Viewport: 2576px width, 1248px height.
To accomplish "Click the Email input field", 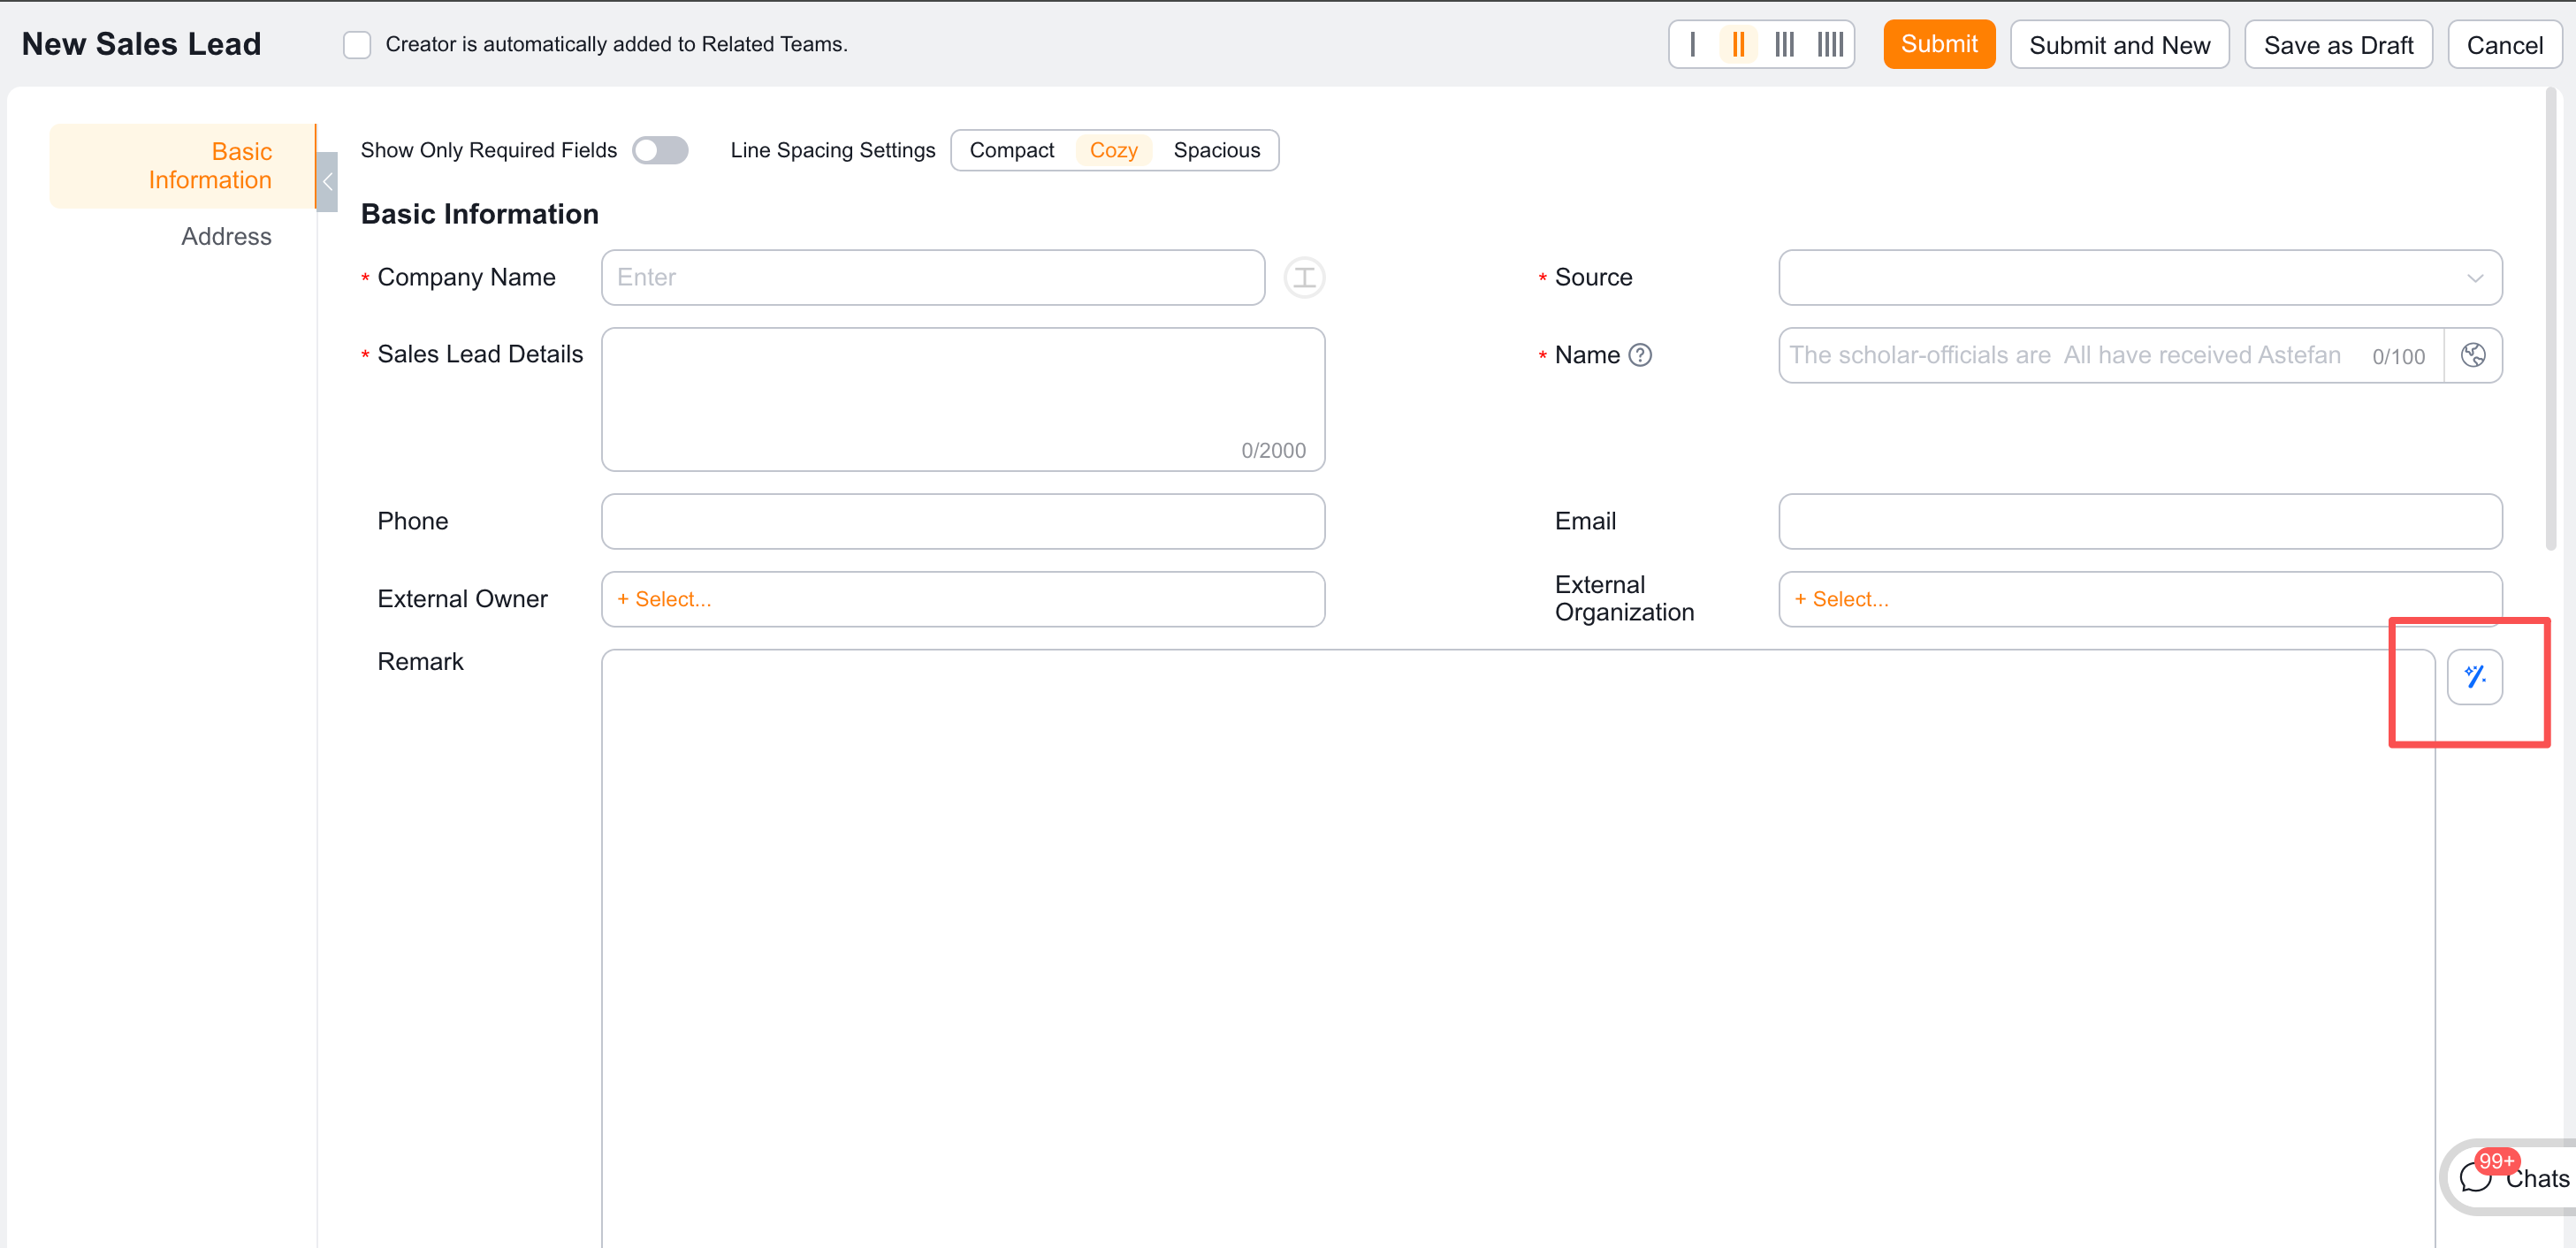I will 2140,521.
